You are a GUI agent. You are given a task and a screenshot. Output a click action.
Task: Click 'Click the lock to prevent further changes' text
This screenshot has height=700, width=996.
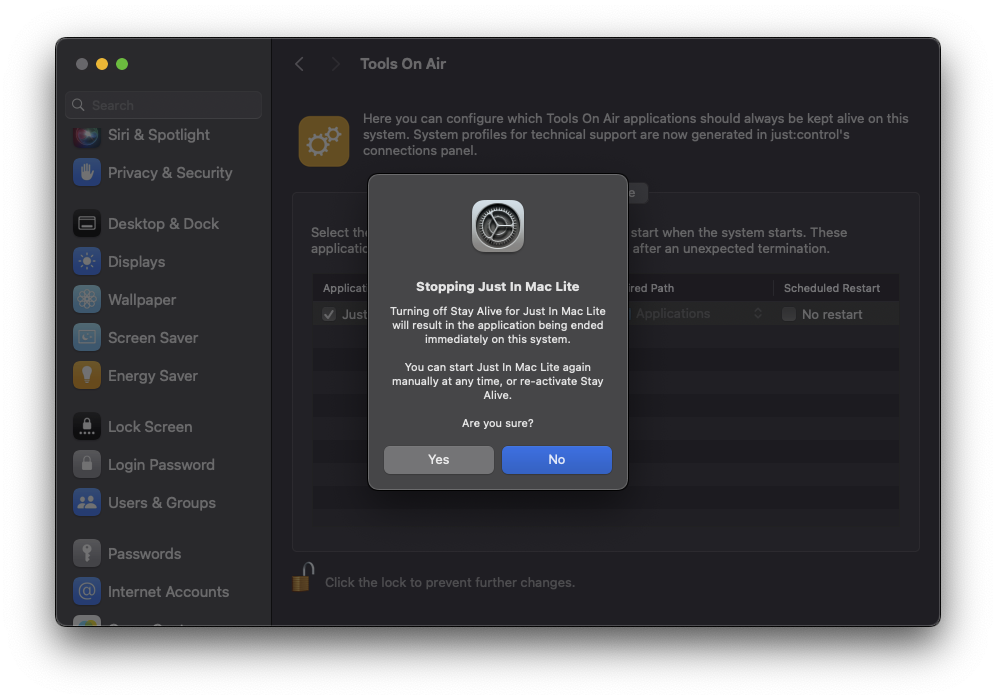point(450,582)
